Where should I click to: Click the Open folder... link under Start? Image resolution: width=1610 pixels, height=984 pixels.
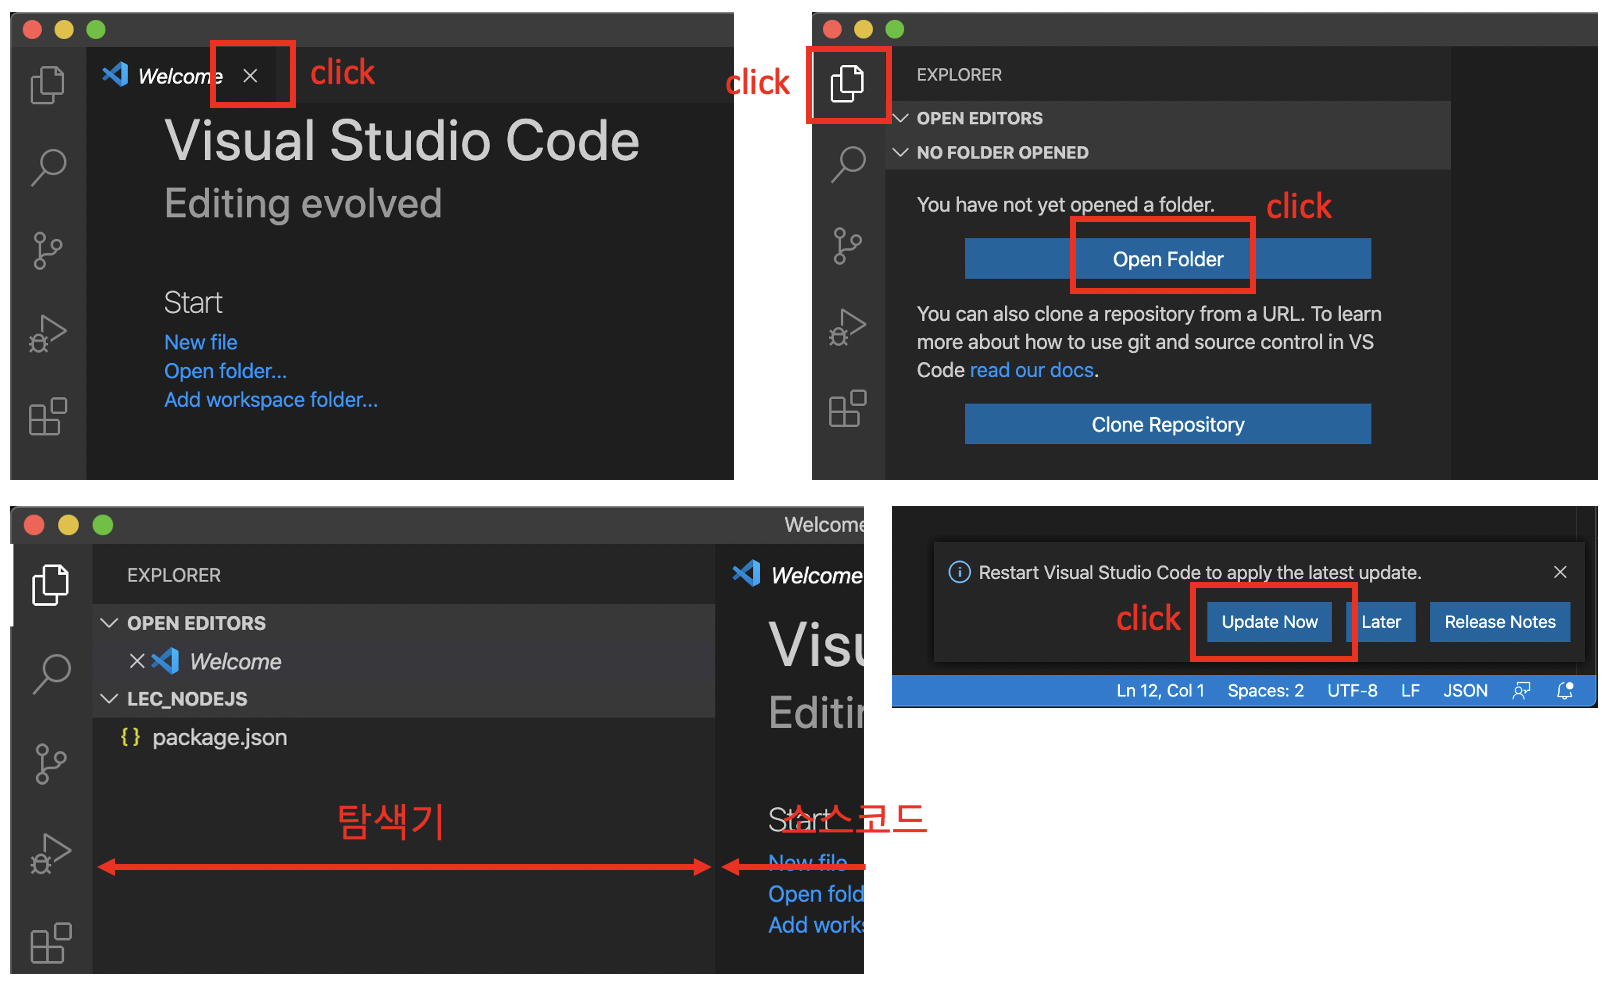[x=225, y=371]
